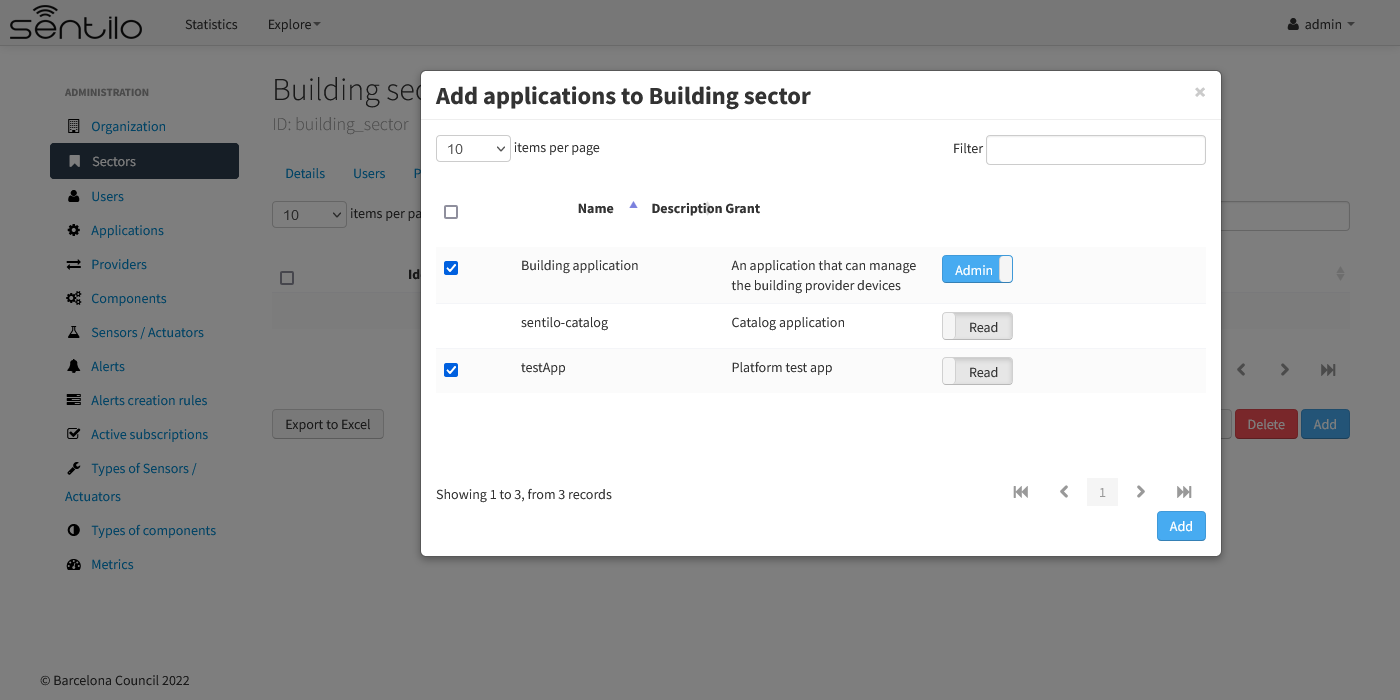
Task: Click background table sort arrows icon
Action: tap(1340, 274)
